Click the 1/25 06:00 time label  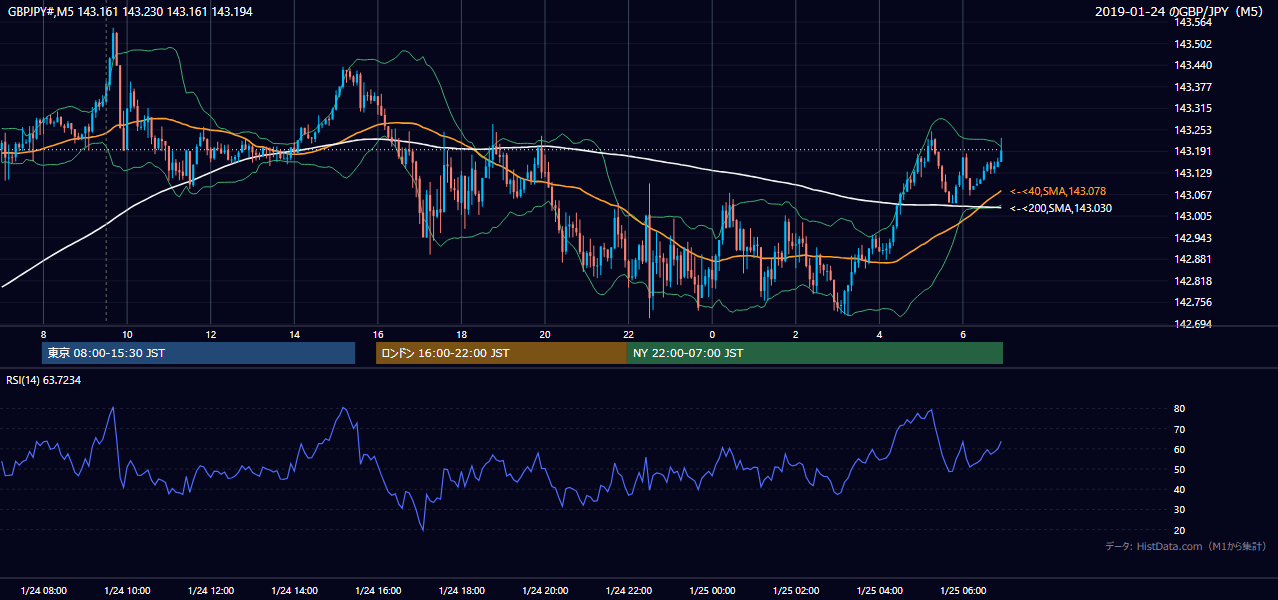pyautogui.click(x=963, y=591)
